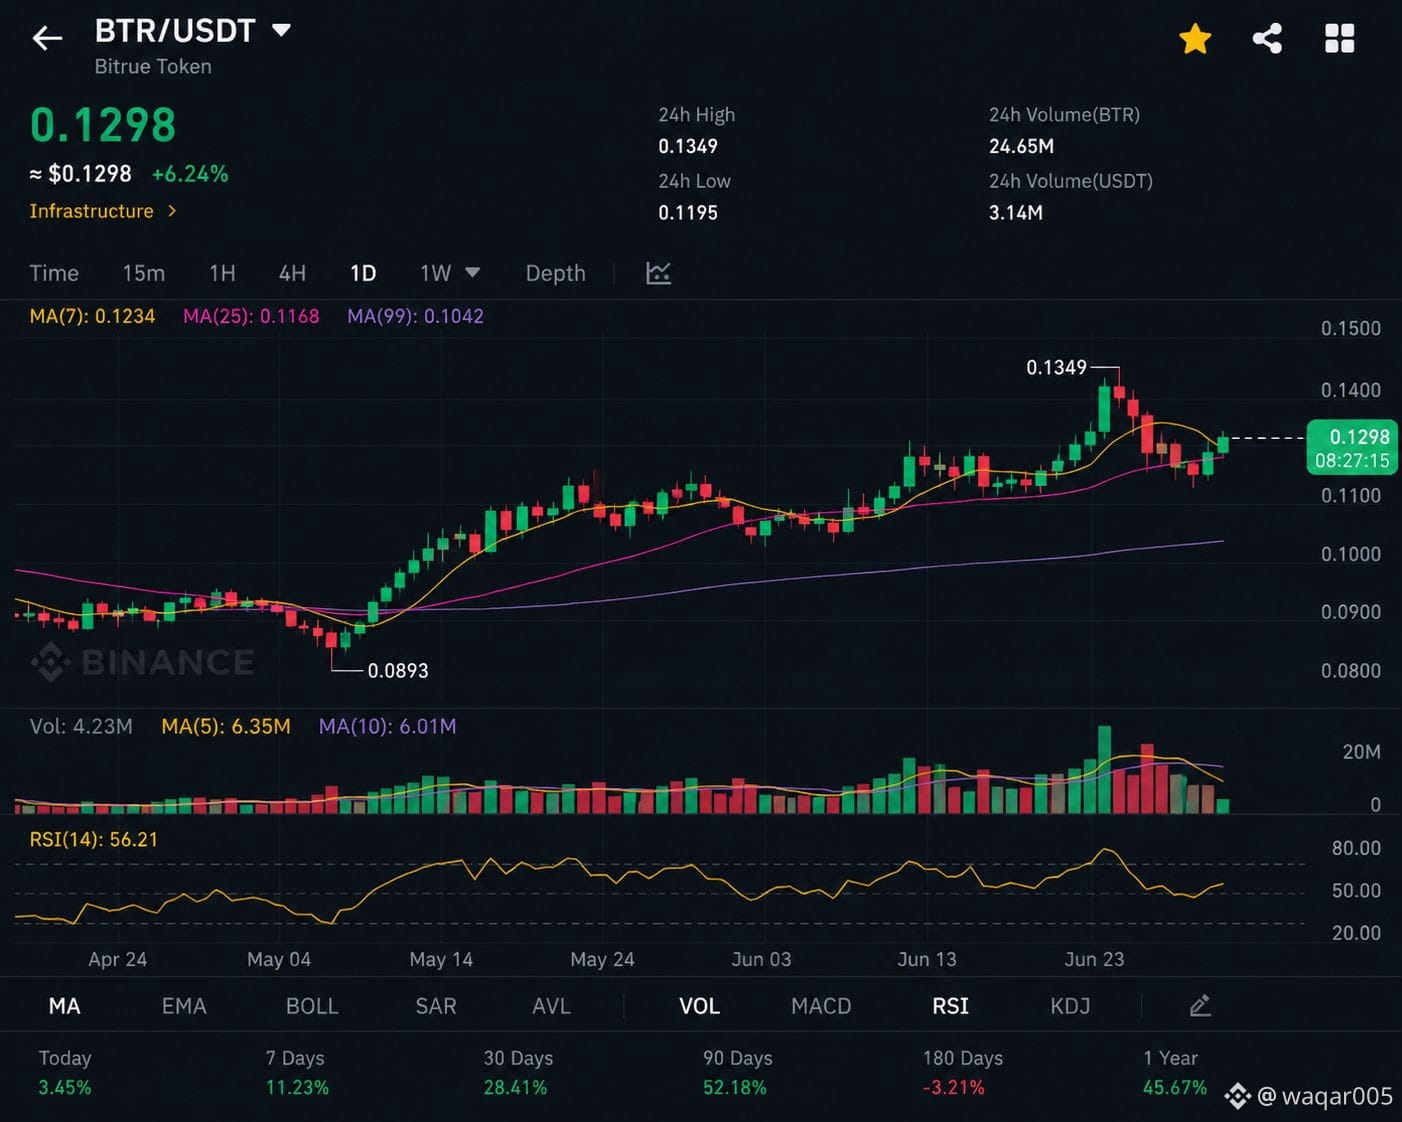Click the 24h Low value 0.1195
The image size is (1402, 1122).
coord(688,212)
